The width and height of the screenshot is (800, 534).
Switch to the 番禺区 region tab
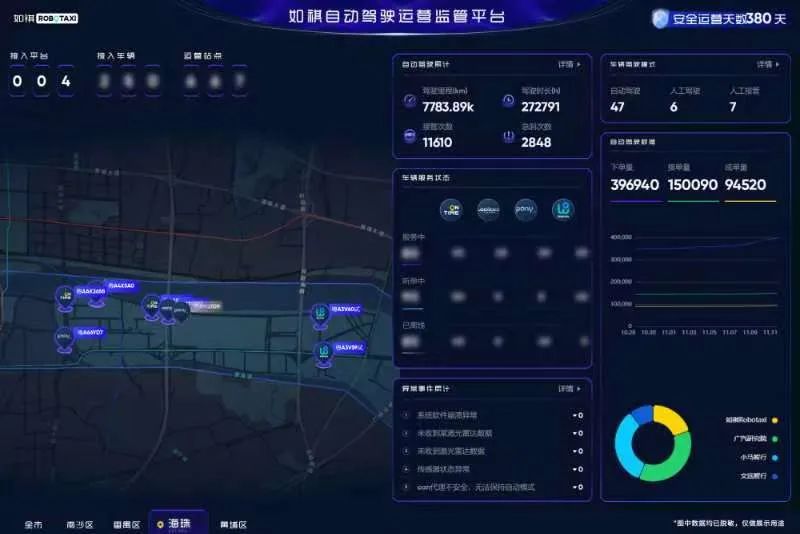pos(127,524)
